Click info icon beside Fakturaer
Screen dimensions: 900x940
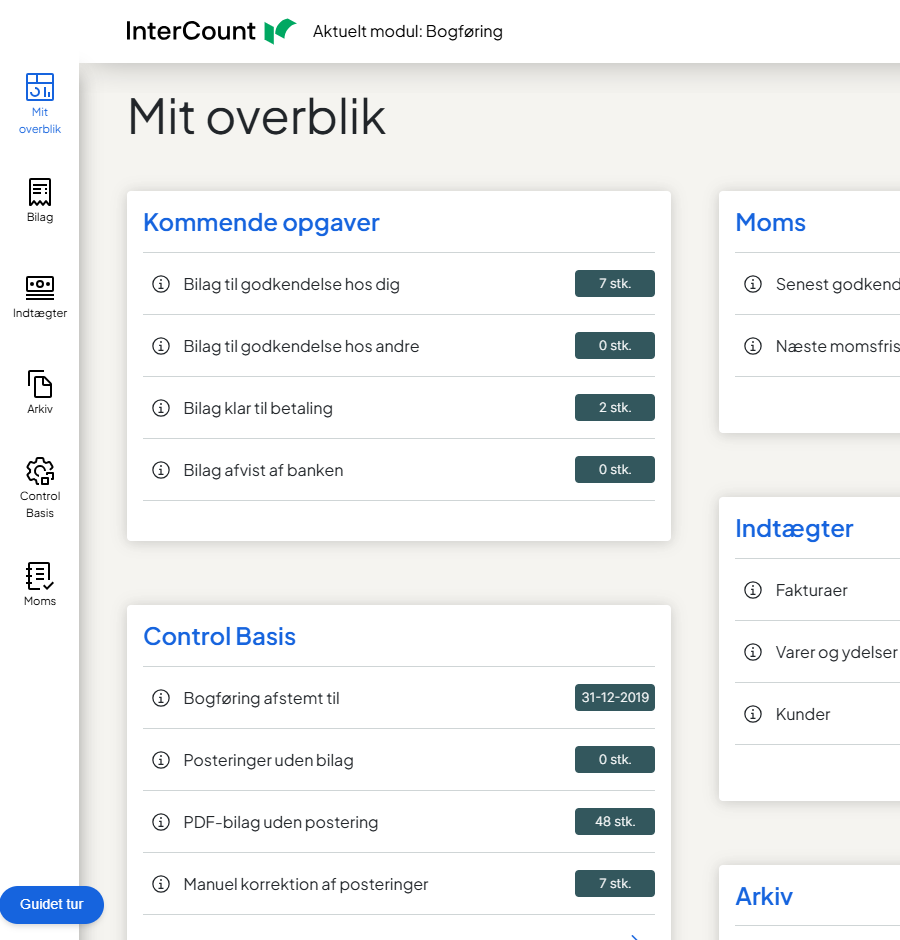click(x=753, y=590)
